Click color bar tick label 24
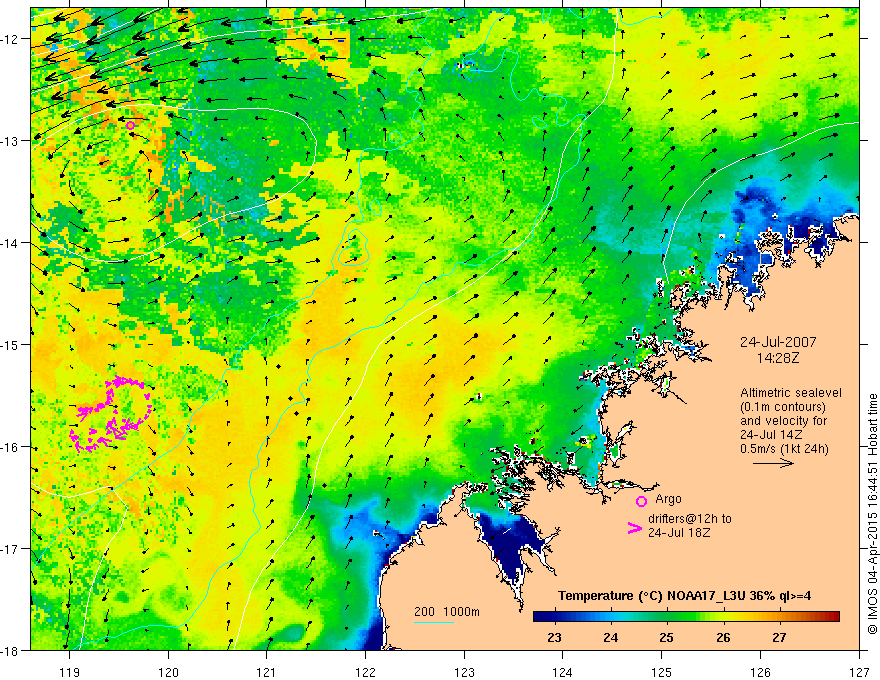Viewport: 880px width, 680px height. (611, 637)
